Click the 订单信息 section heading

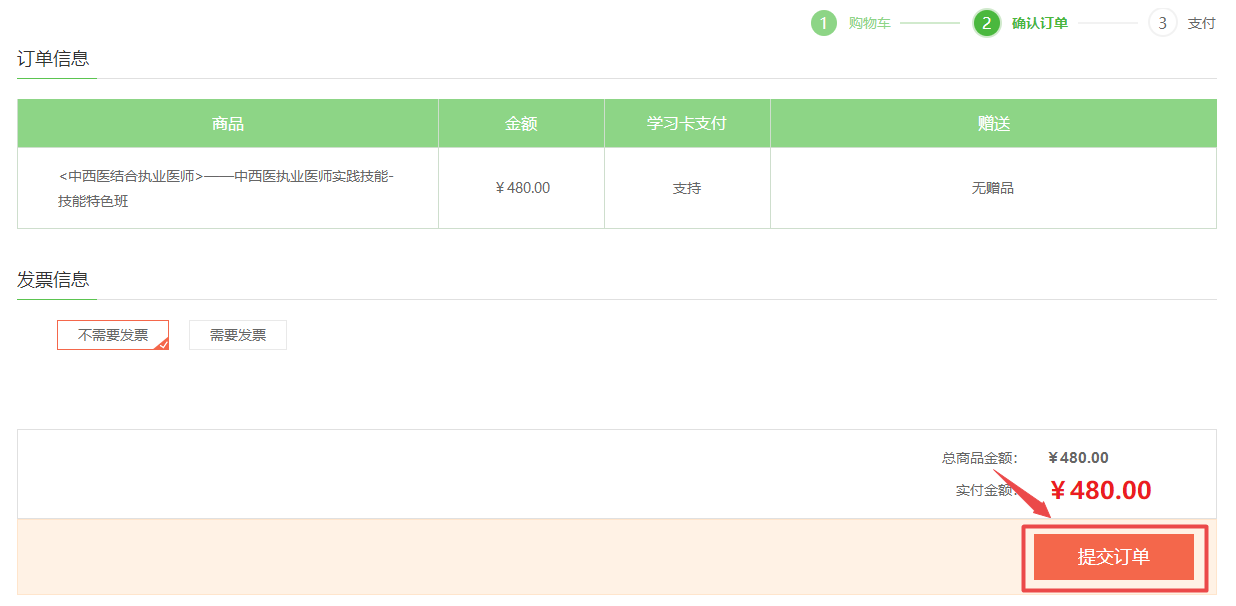[53, 58]
